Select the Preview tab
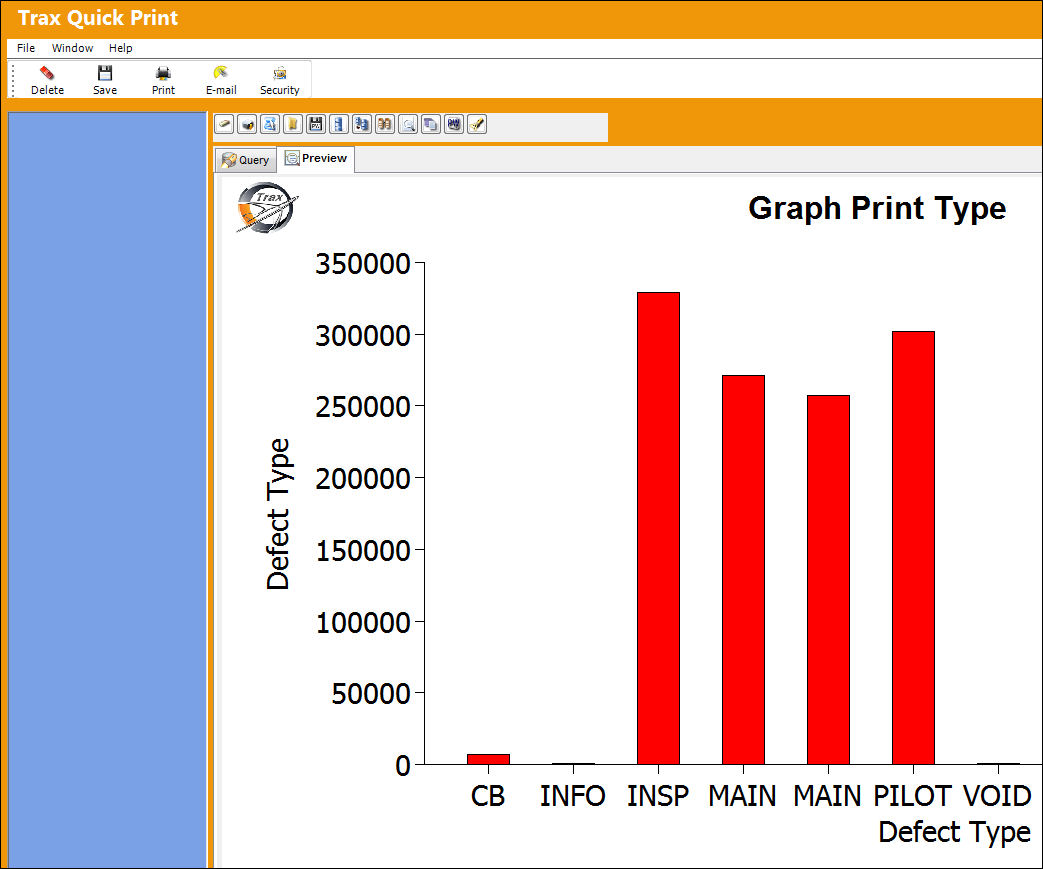1043x869 pixels. [x=316, y=158]
